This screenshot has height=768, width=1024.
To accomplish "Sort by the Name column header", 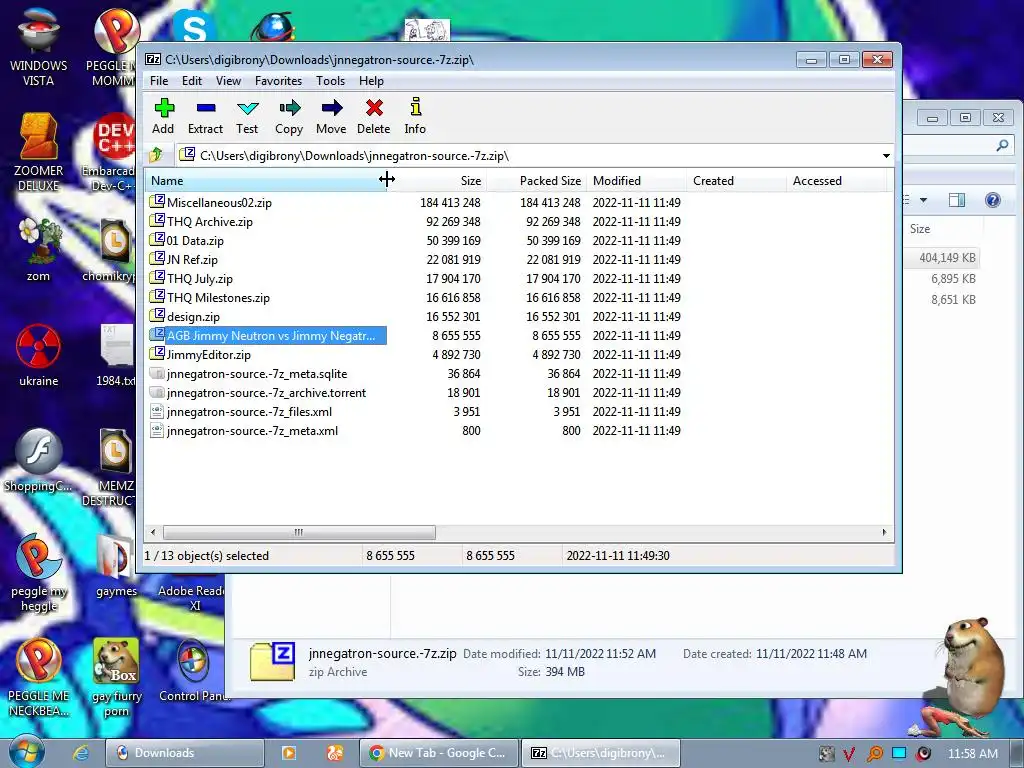I will [x=266, y=181].
